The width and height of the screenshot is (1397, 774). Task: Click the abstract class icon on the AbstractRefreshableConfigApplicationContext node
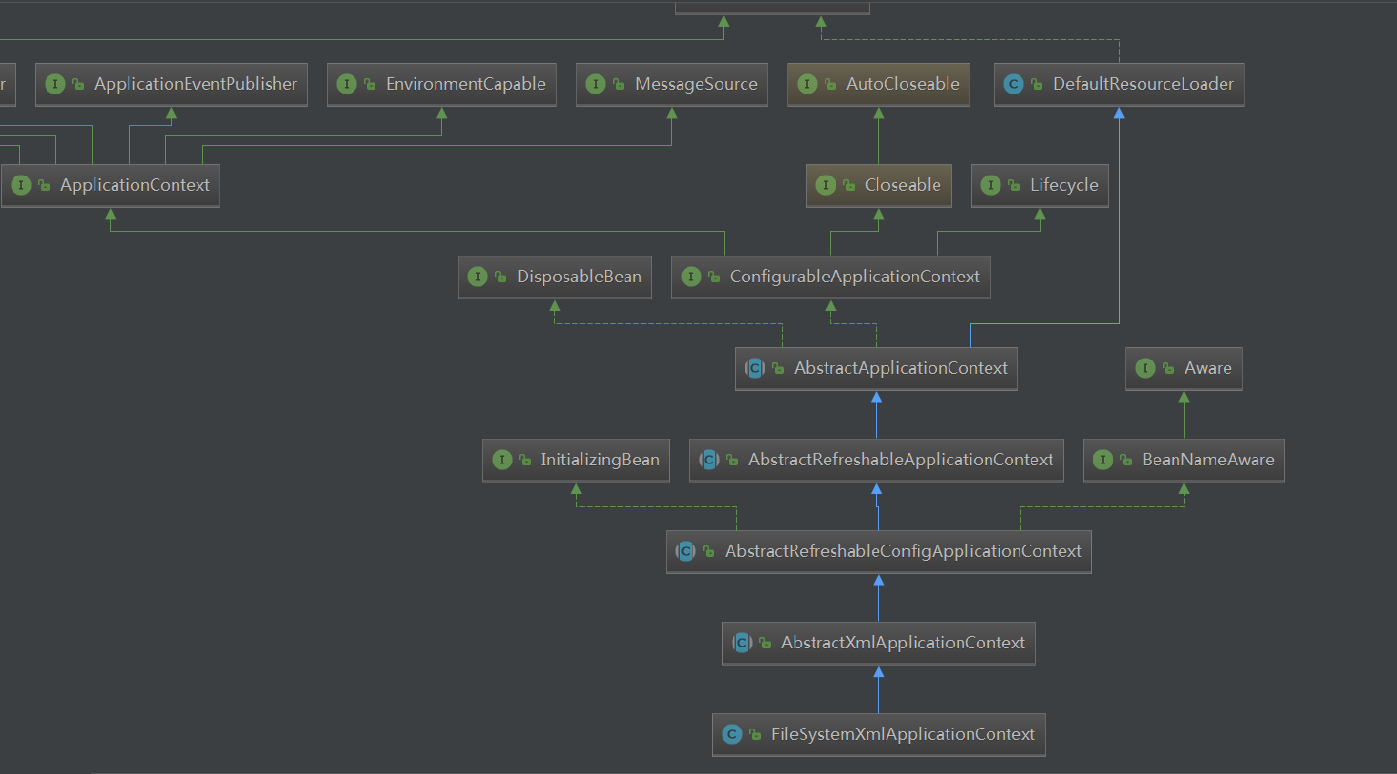coord(686,552)
